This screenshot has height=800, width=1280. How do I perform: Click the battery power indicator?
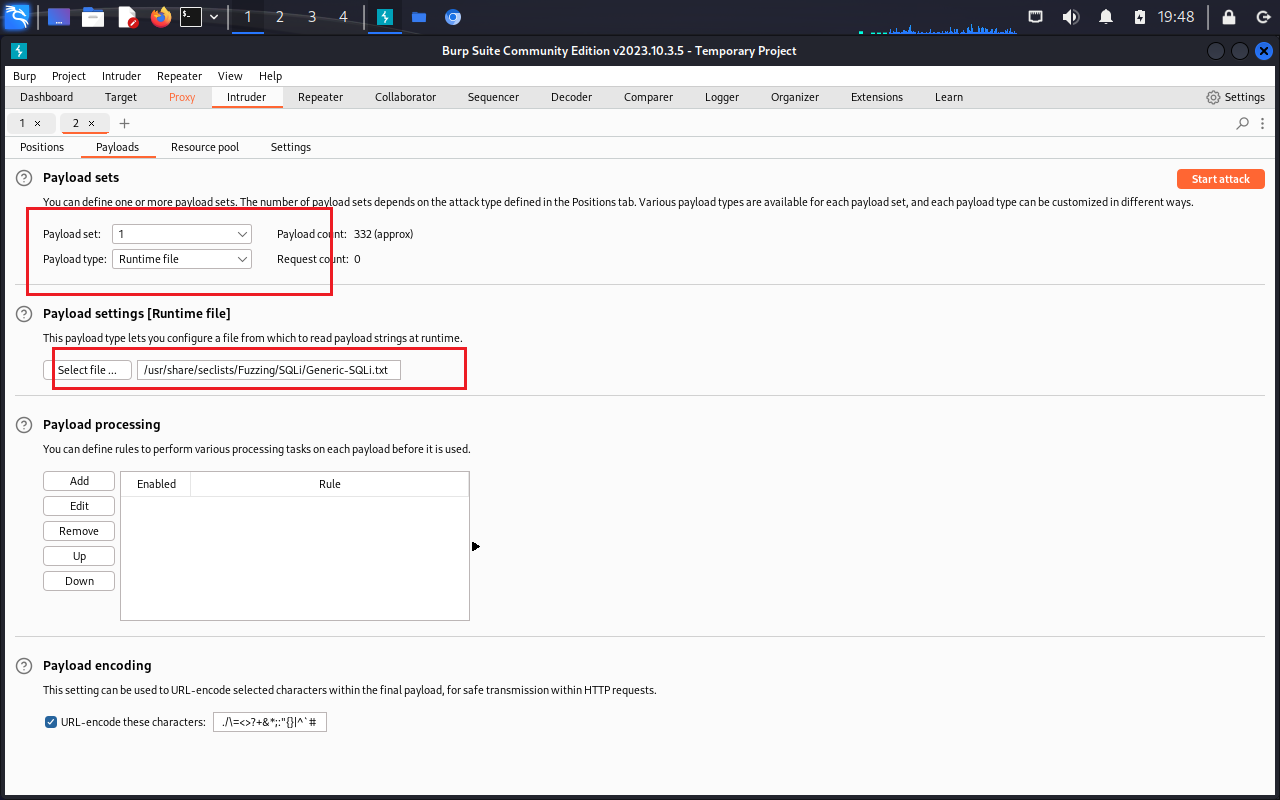coord(1139,17)
